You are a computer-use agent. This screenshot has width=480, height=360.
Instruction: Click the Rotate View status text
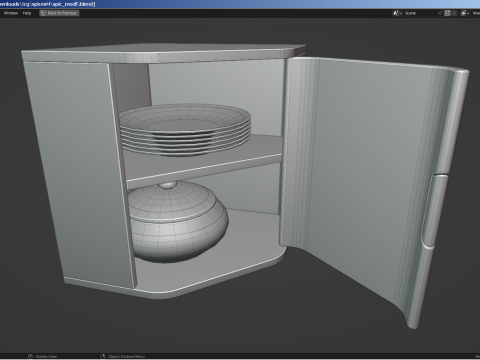46,356
